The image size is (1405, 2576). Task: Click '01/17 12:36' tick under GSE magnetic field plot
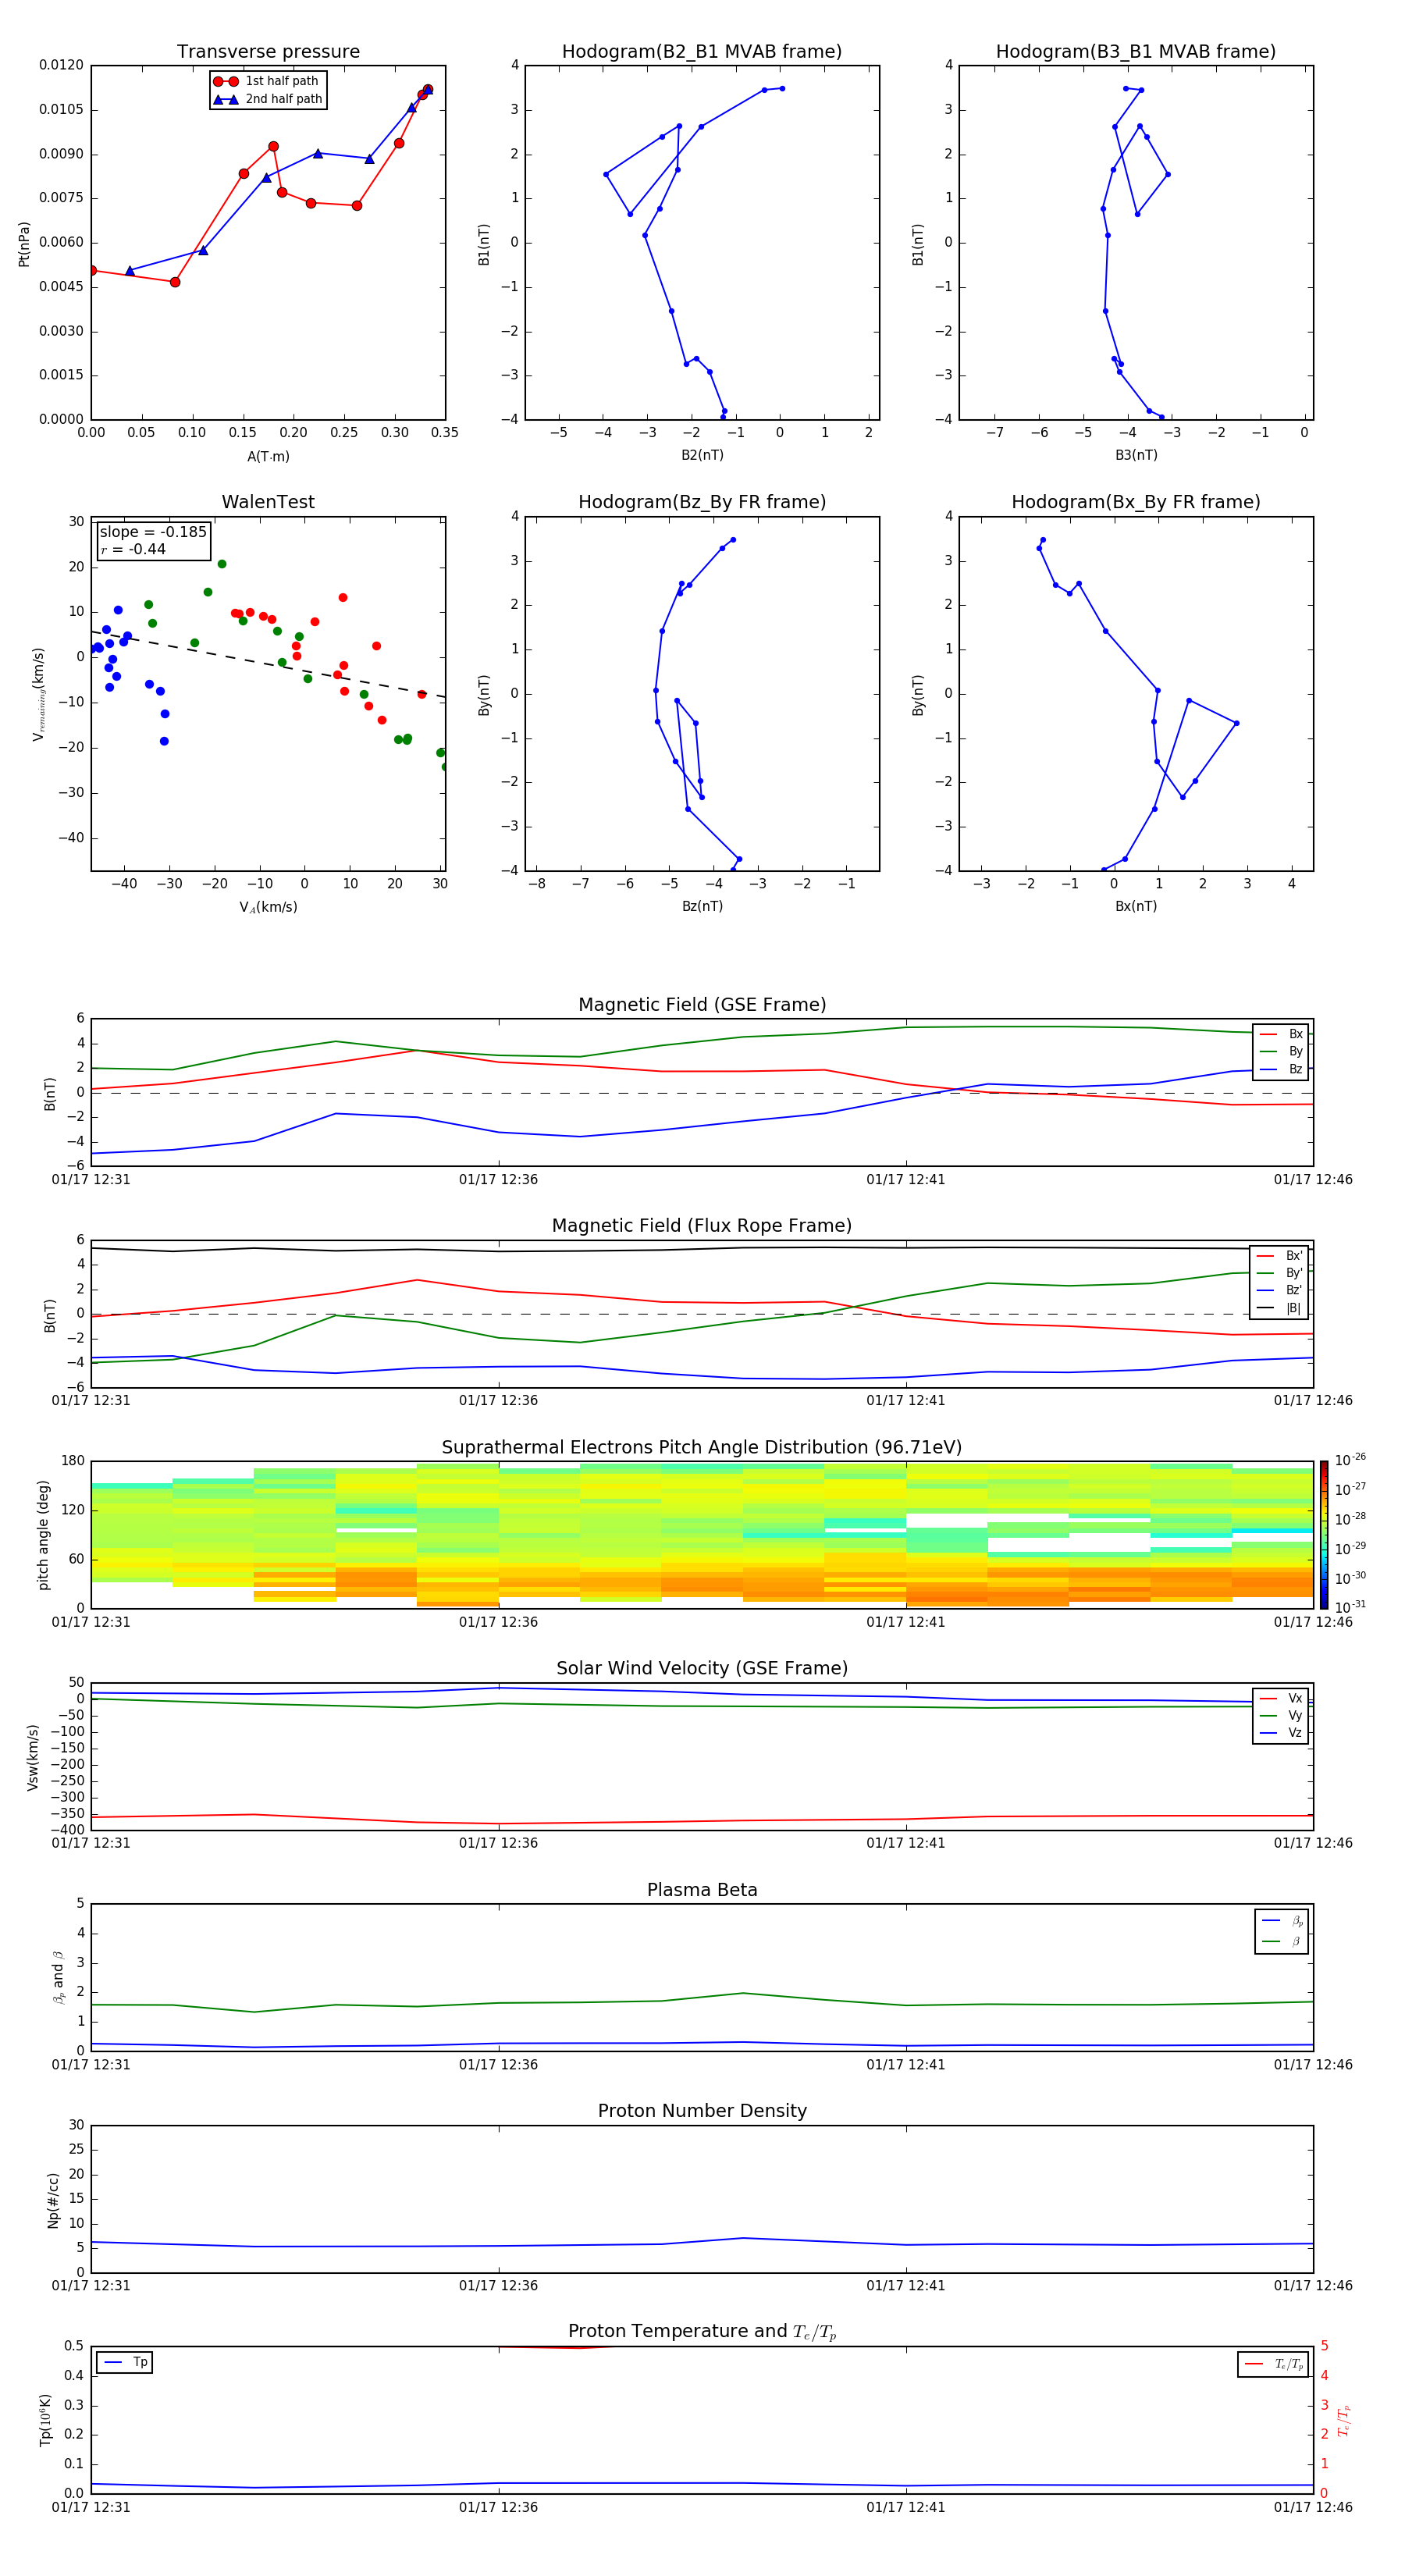(498, 1180)
